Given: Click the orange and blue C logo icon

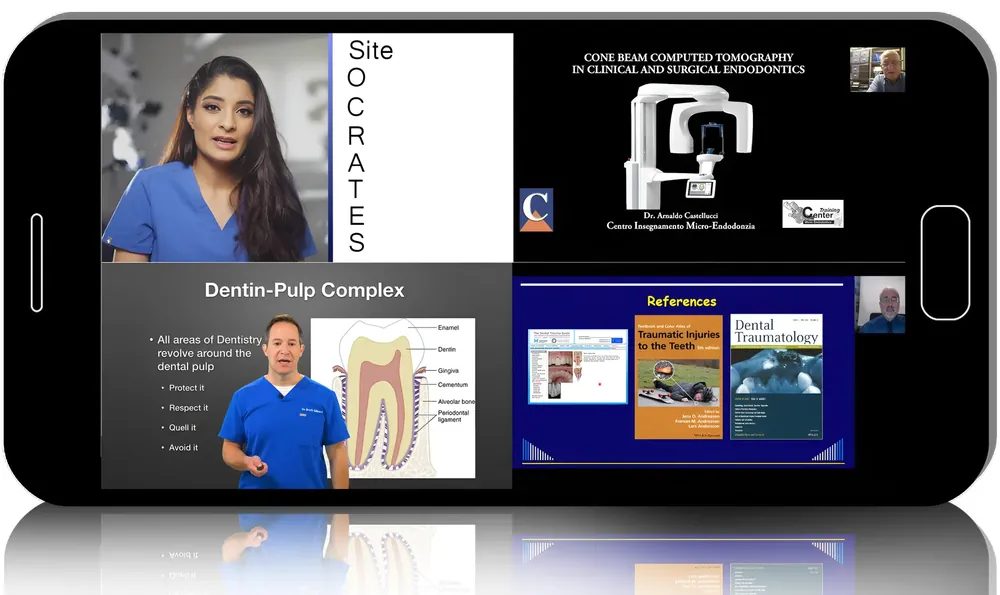Looking at the screenshot, I should (536, 210).
